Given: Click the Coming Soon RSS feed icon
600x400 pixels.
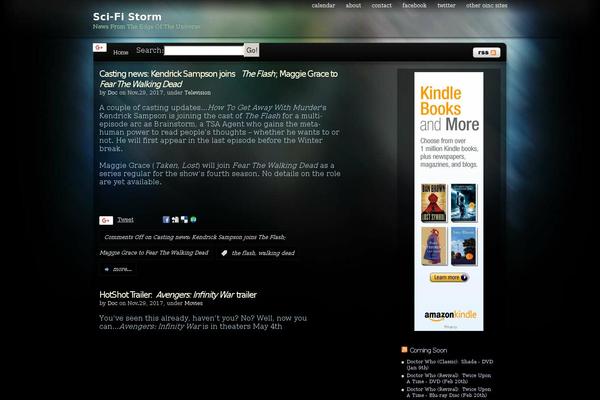Looking at the screenshot, I should tap(404, 349).
